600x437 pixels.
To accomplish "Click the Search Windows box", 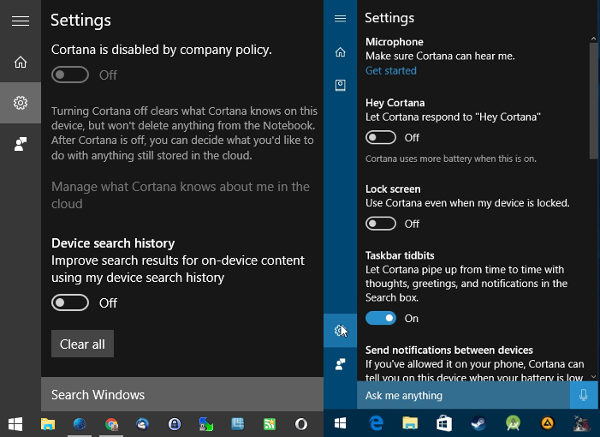I will click(x=182, y=395).
